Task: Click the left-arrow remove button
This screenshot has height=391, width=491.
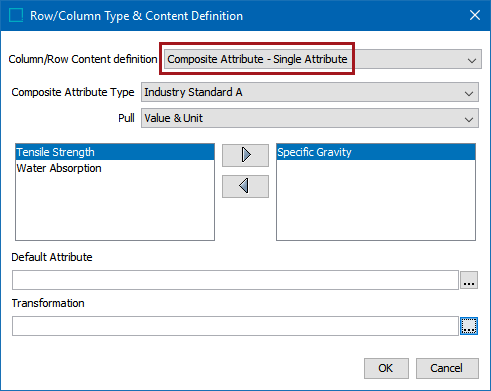Action: click(x=245, y=186)
